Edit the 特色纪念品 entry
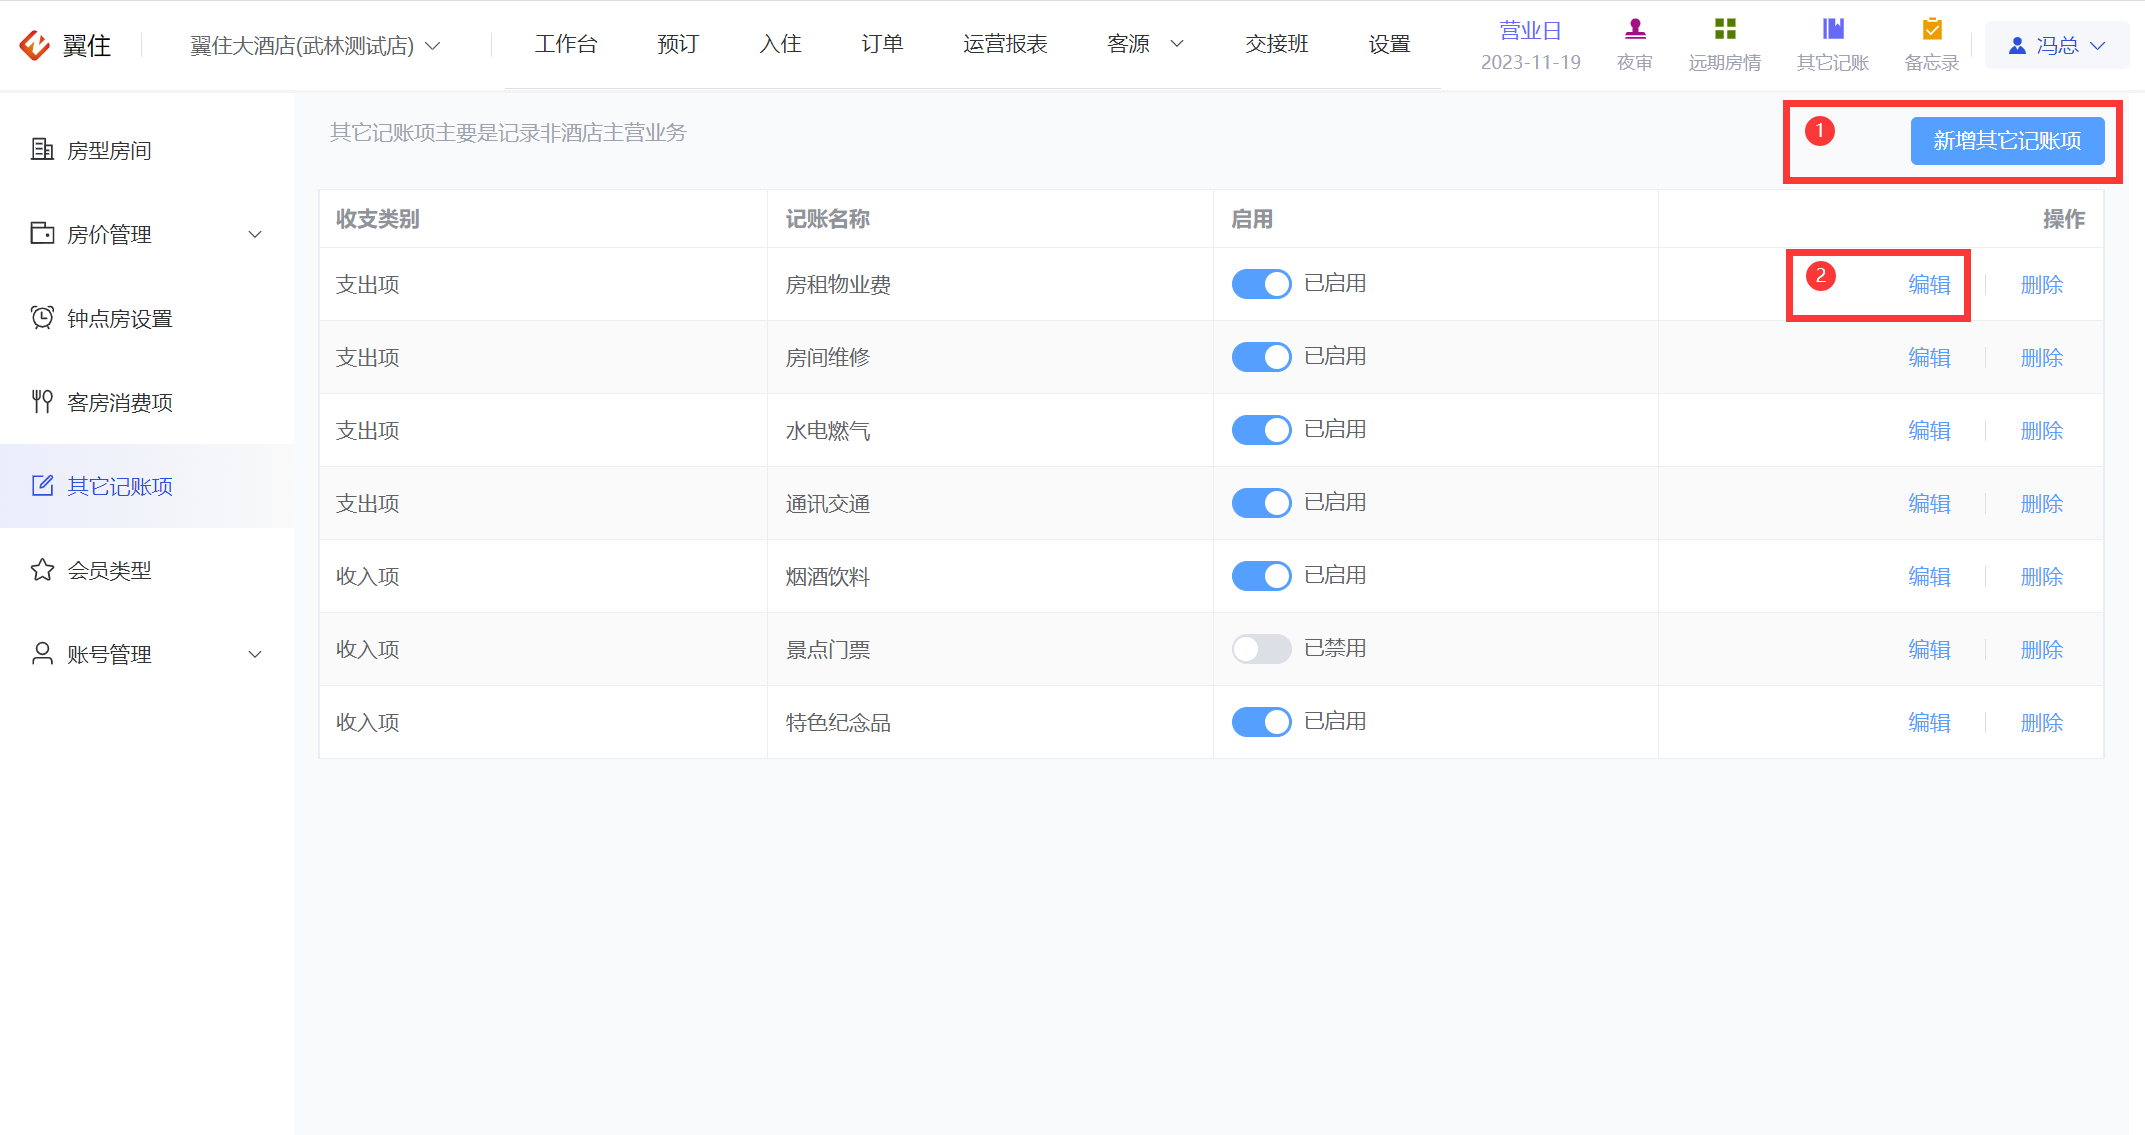This screenshot has width=2145, height=1135. (1929, 723)
